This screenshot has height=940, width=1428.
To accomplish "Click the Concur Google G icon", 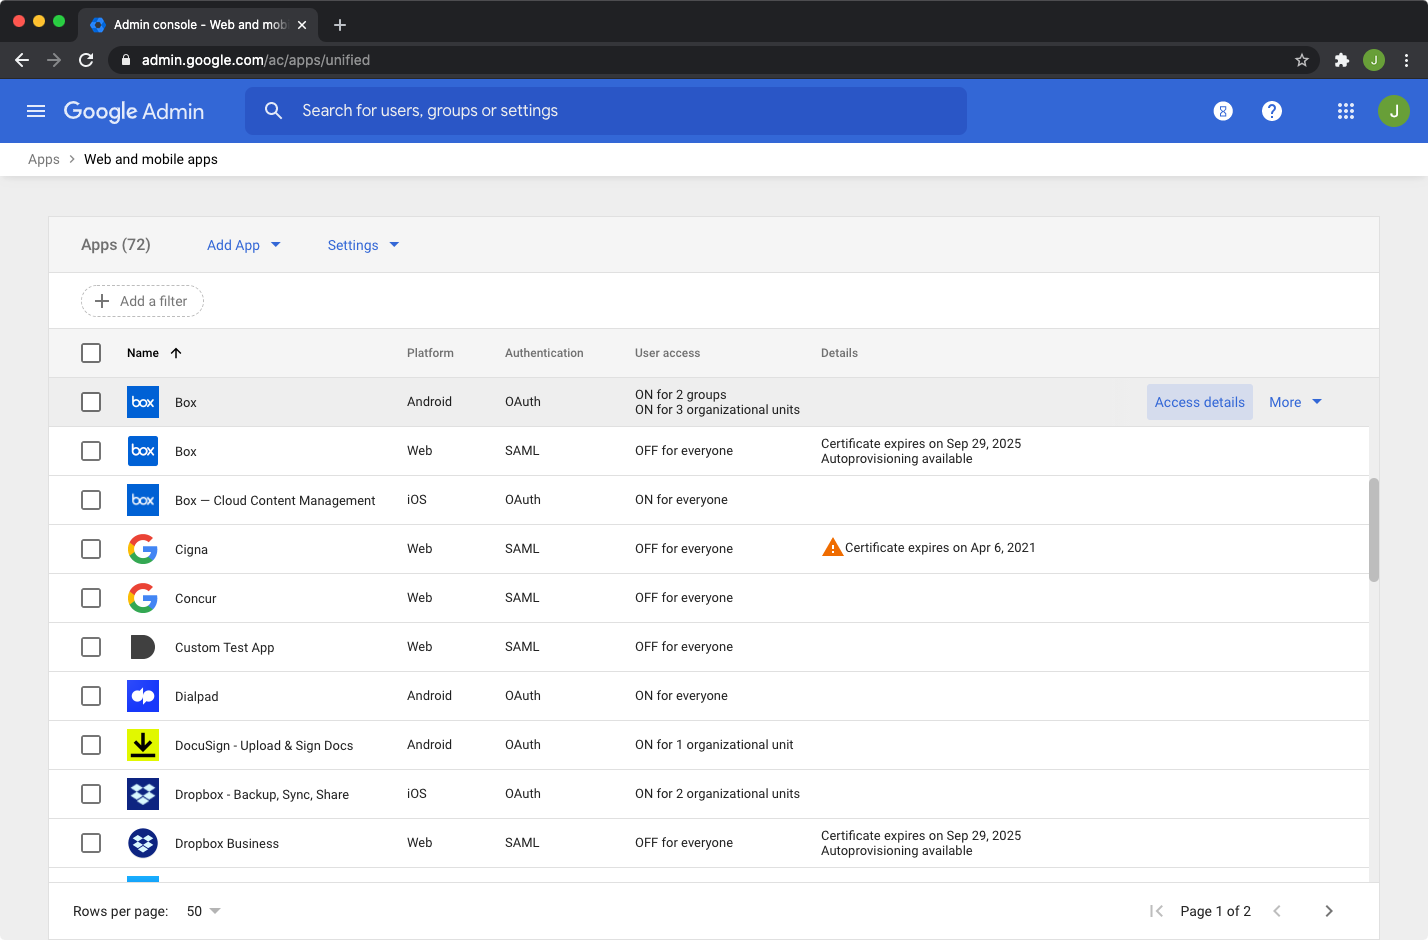I will click(x=143, y=598).
